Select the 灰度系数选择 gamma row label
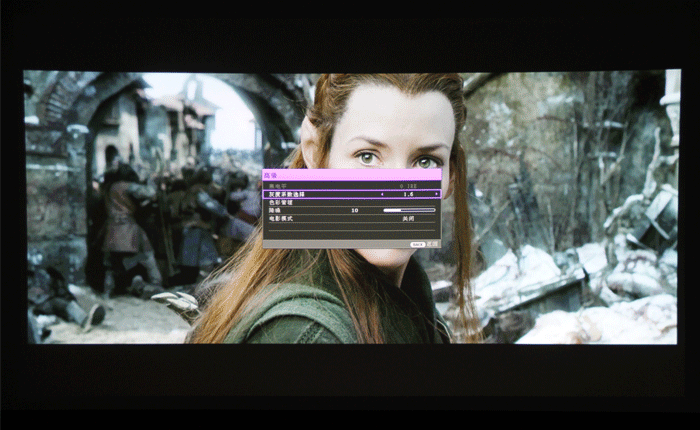Screen dimensions: 700x430 (x=284, y=194)
